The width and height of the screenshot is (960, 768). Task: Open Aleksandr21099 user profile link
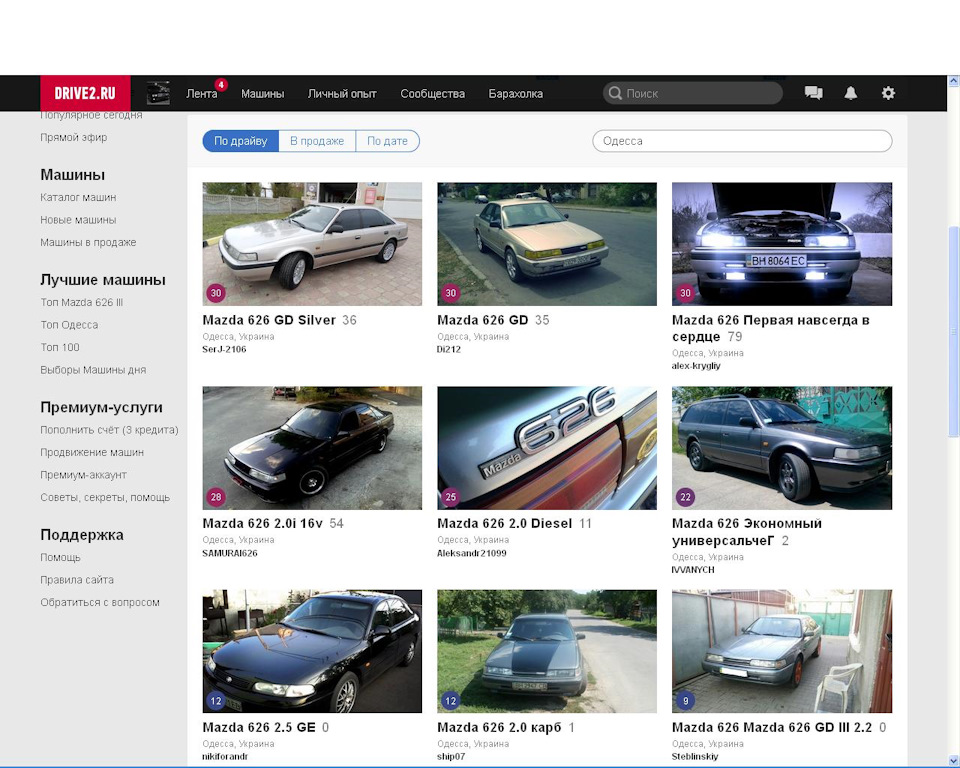click(x=471, y=553)
